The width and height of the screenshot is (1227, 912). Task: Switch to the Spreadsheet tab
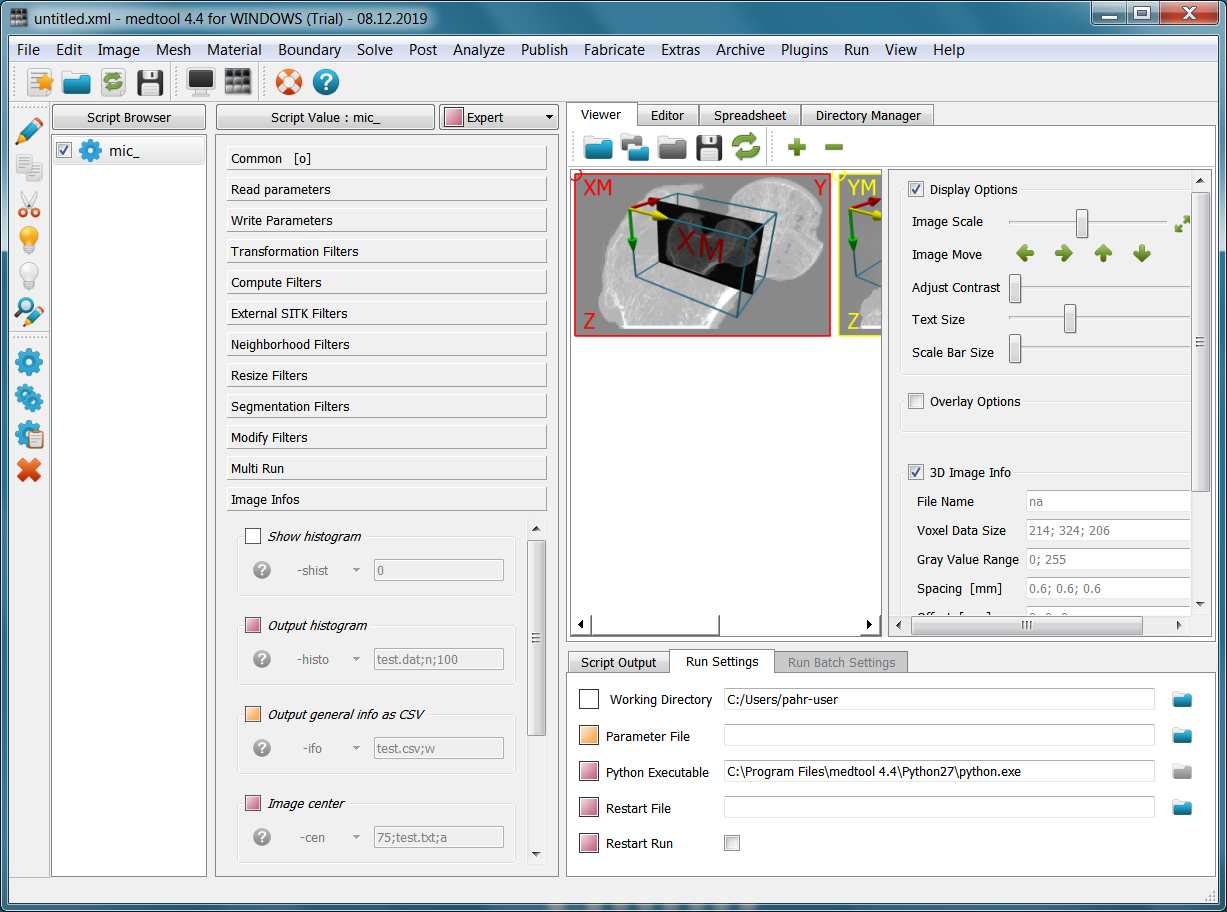[x=750, y=116]
